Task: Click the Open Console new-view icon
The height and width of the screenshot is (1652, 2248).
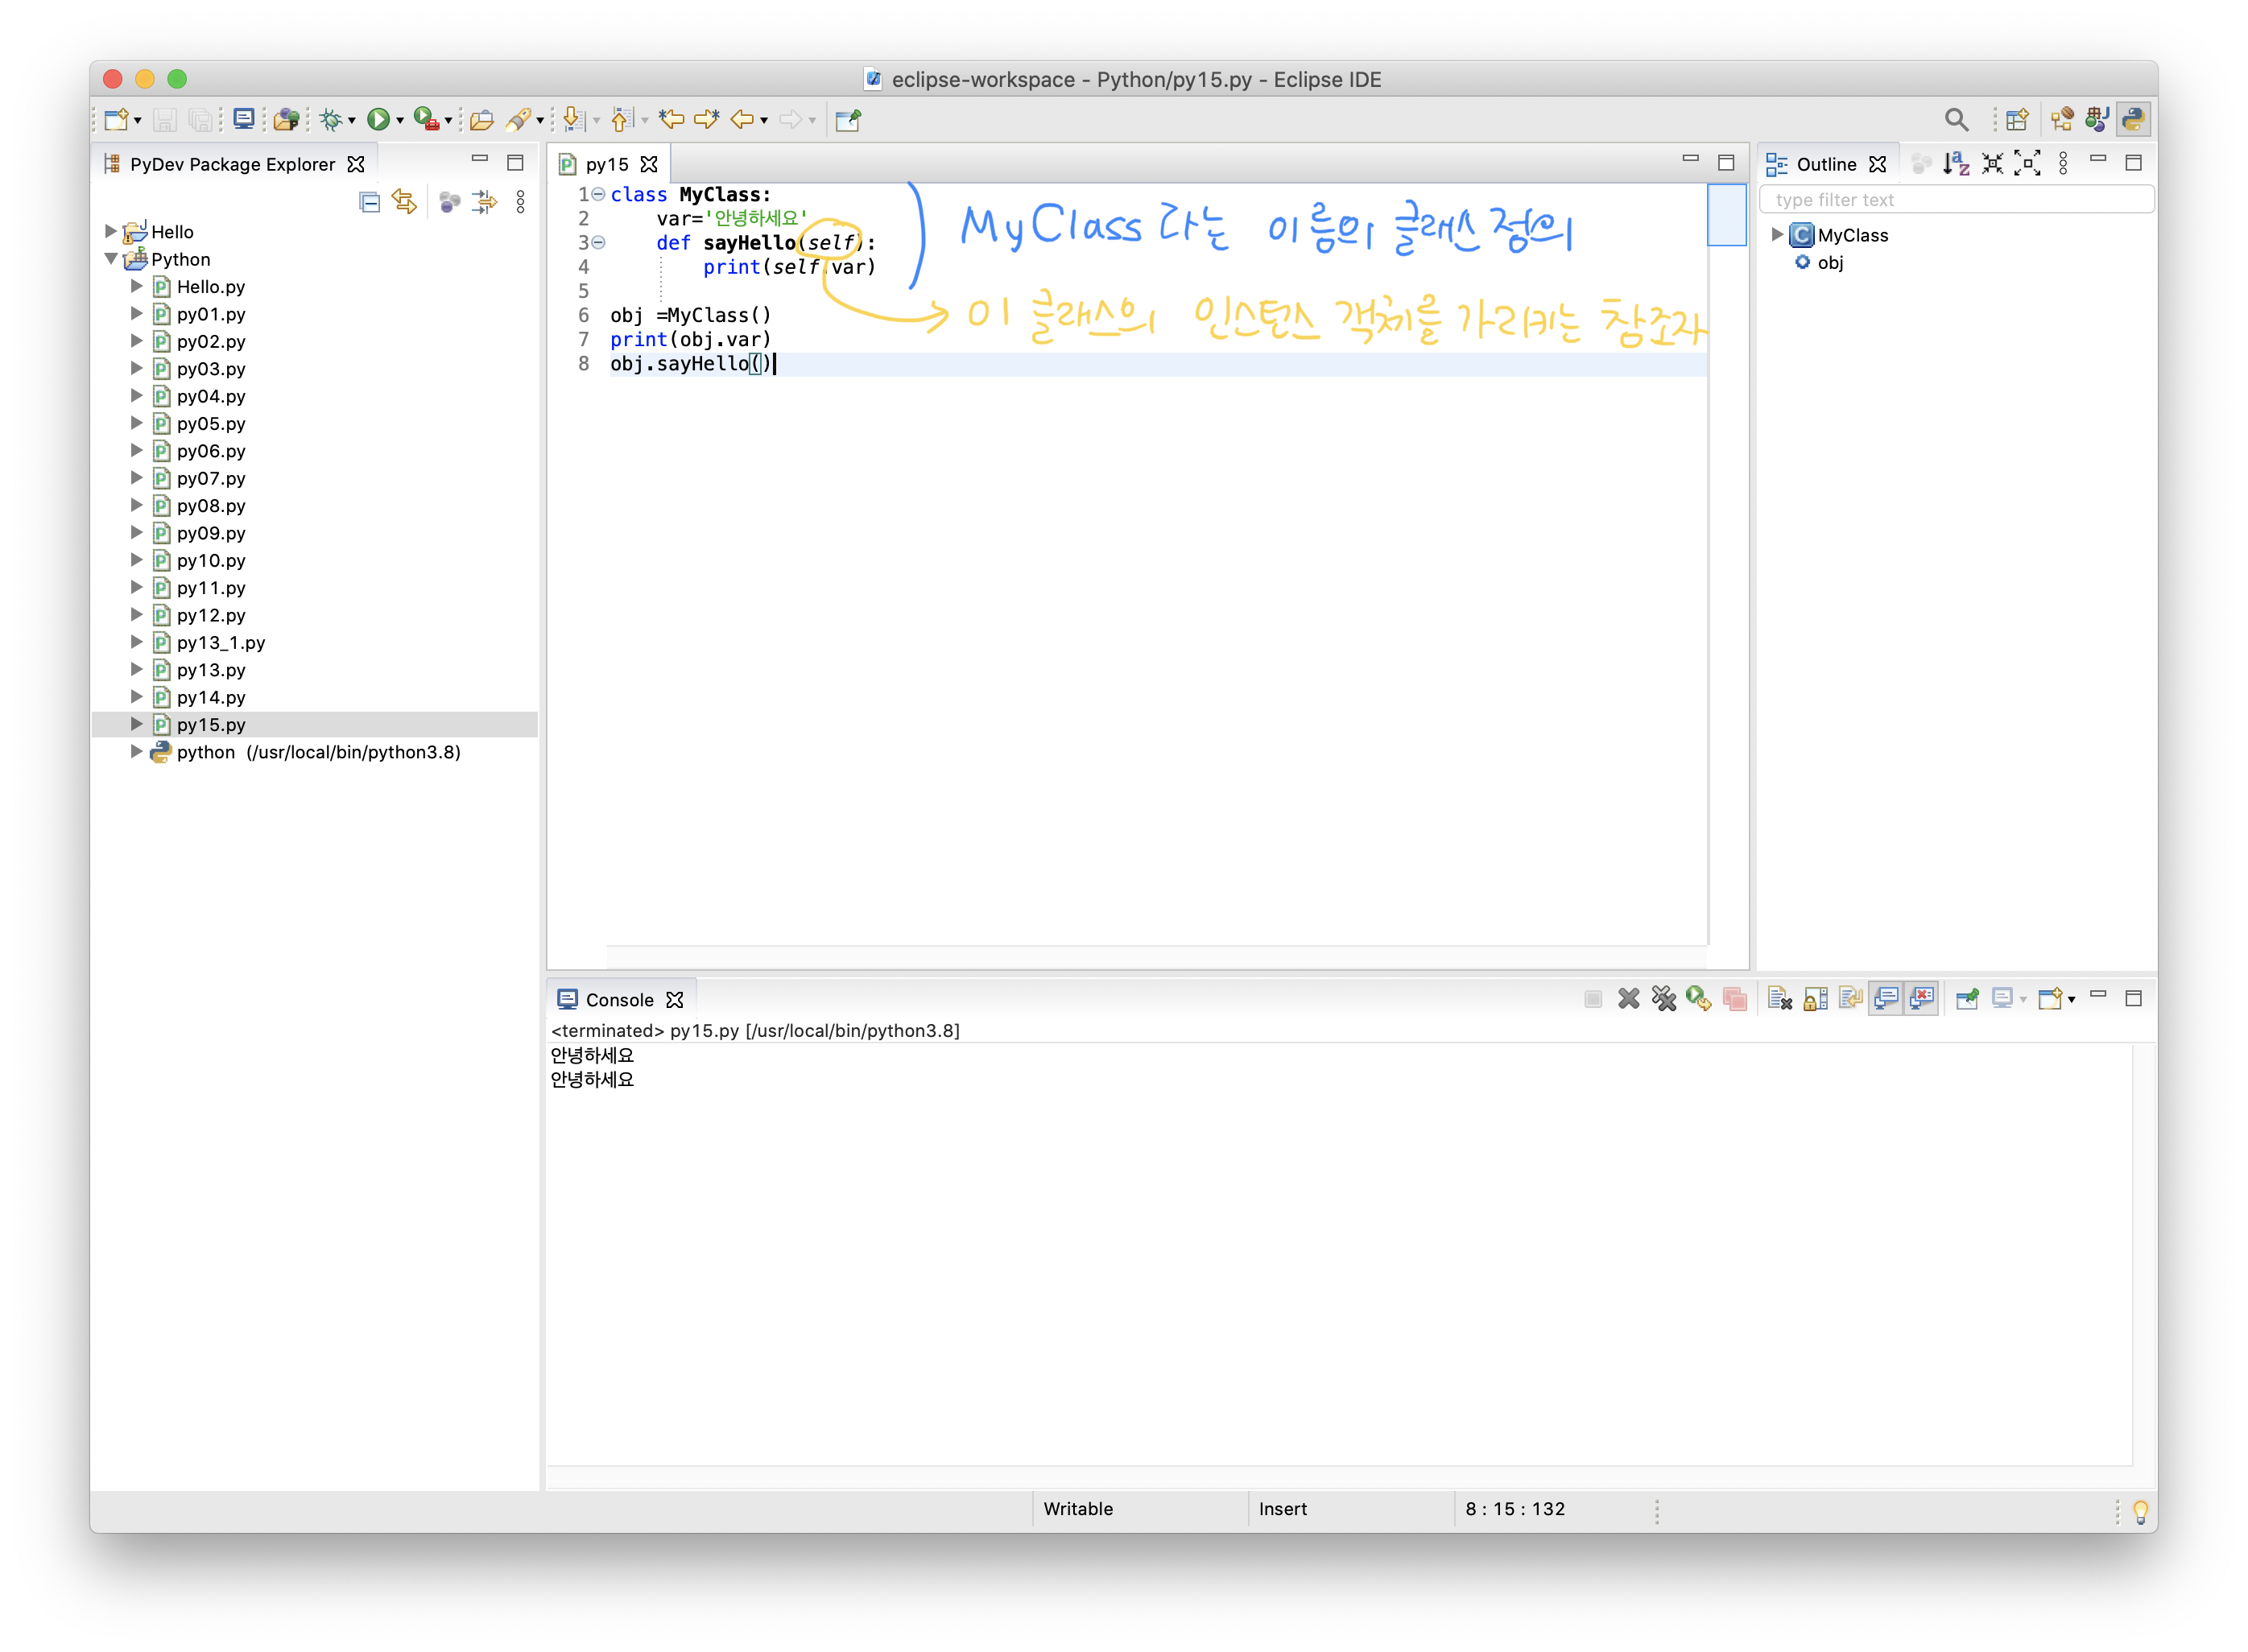Action: pyautogui.click(x=2050, y=999)
